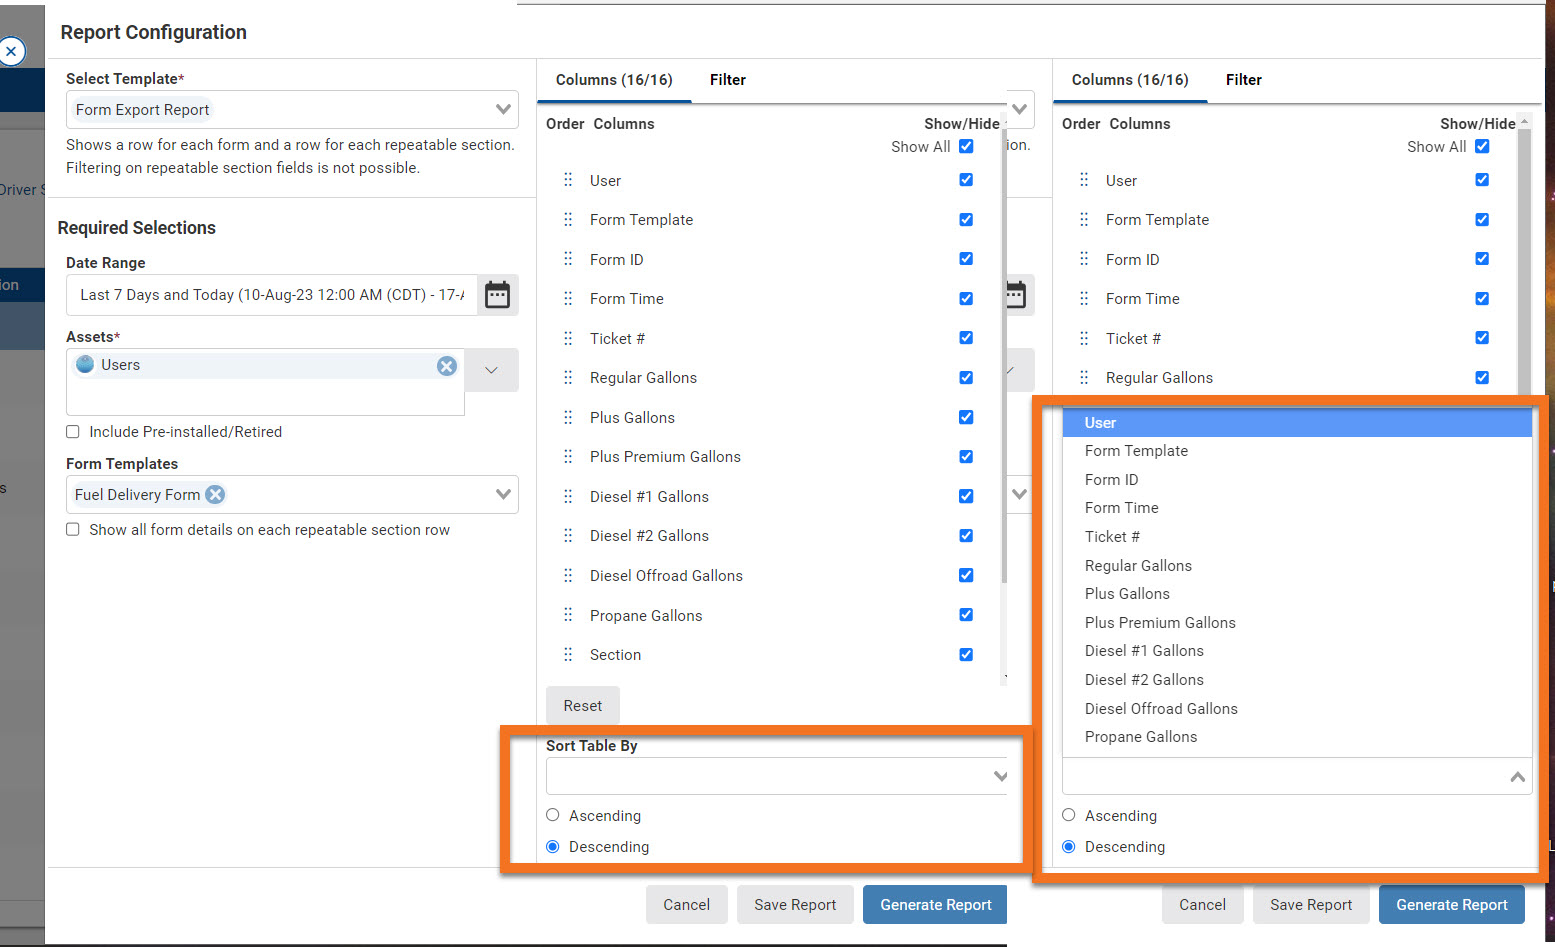The image size is (1555, 947).
Task: Grab drag handle for Section row
Action: coord(568,654)
